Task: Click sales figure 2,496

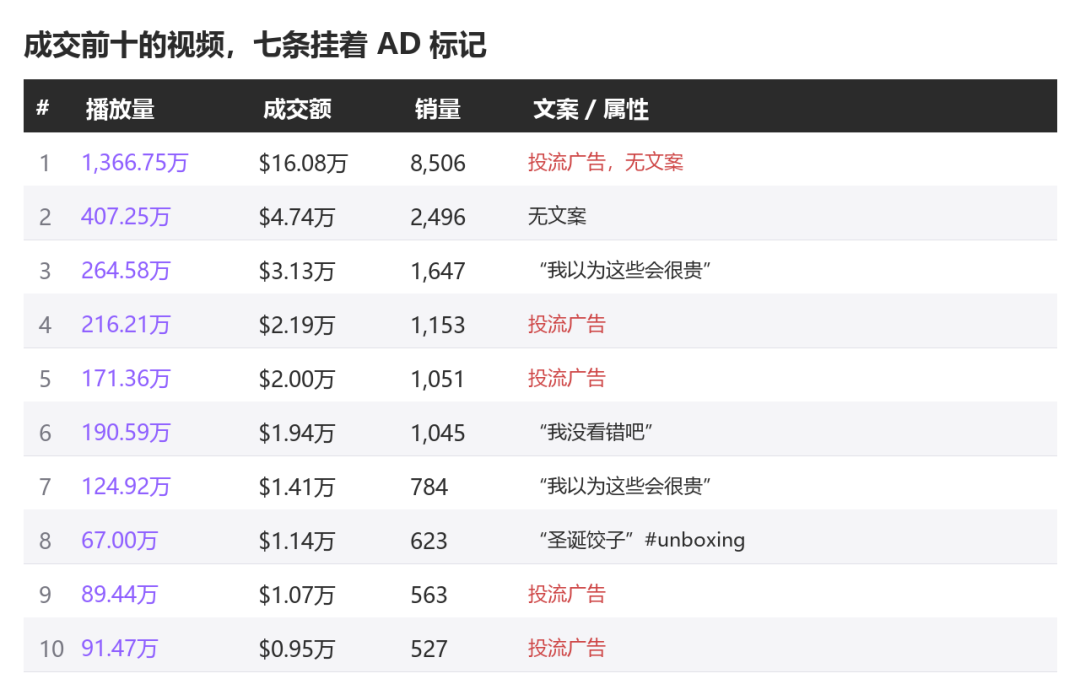Action: pos(438,217)
